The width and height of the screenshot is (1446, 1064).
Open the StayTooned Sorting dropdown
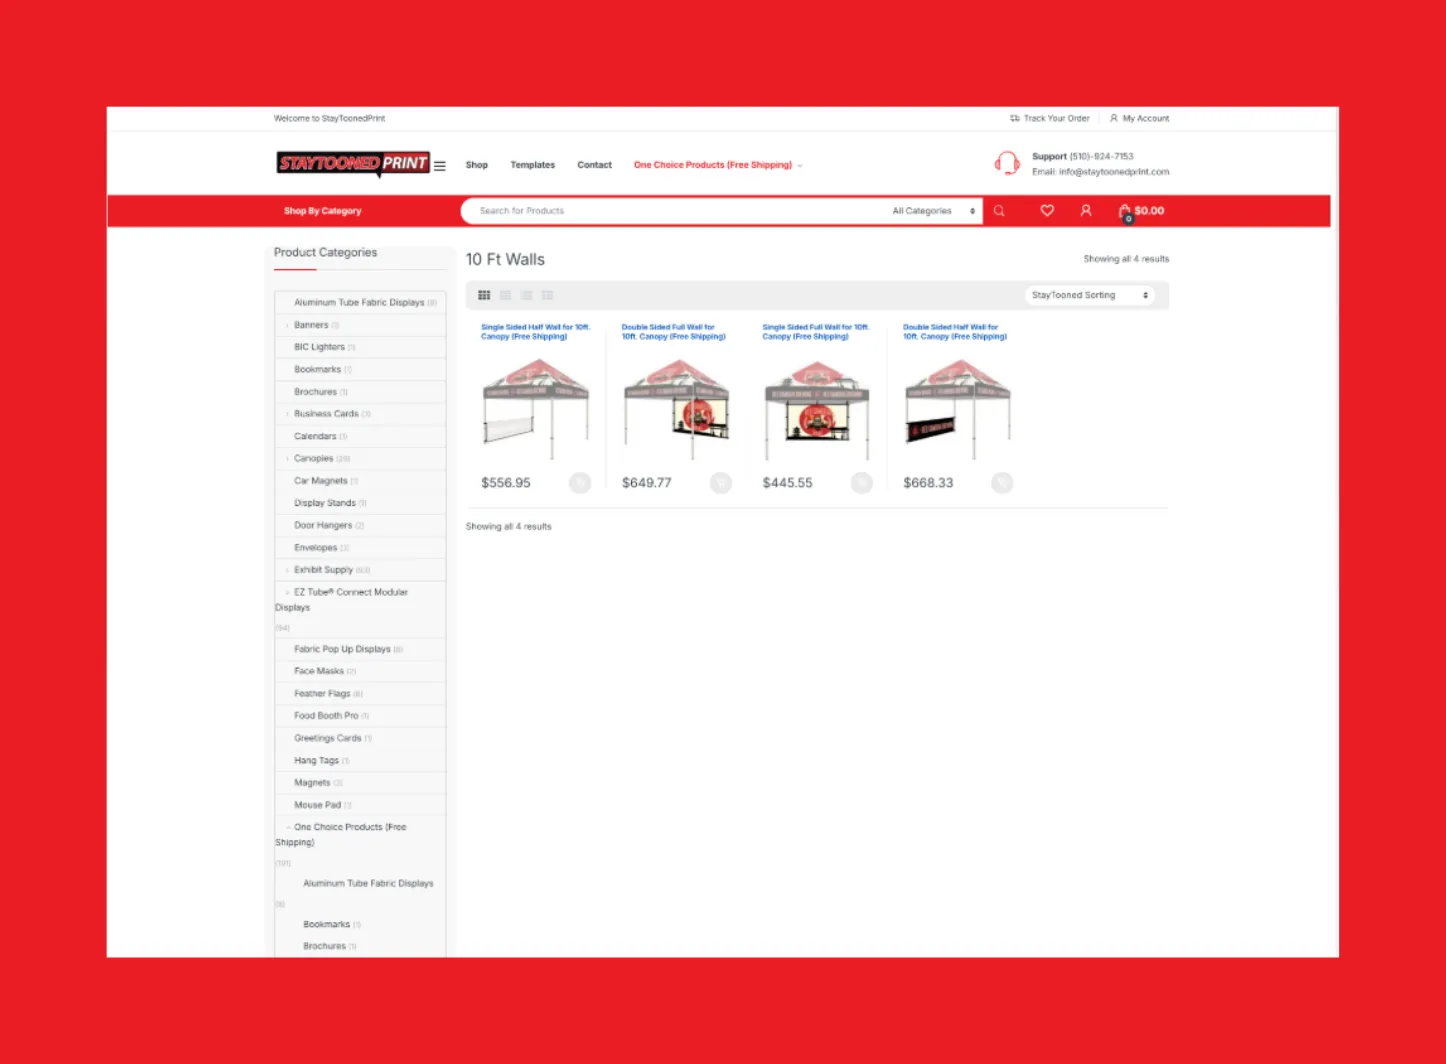[x=1089, y=295]
